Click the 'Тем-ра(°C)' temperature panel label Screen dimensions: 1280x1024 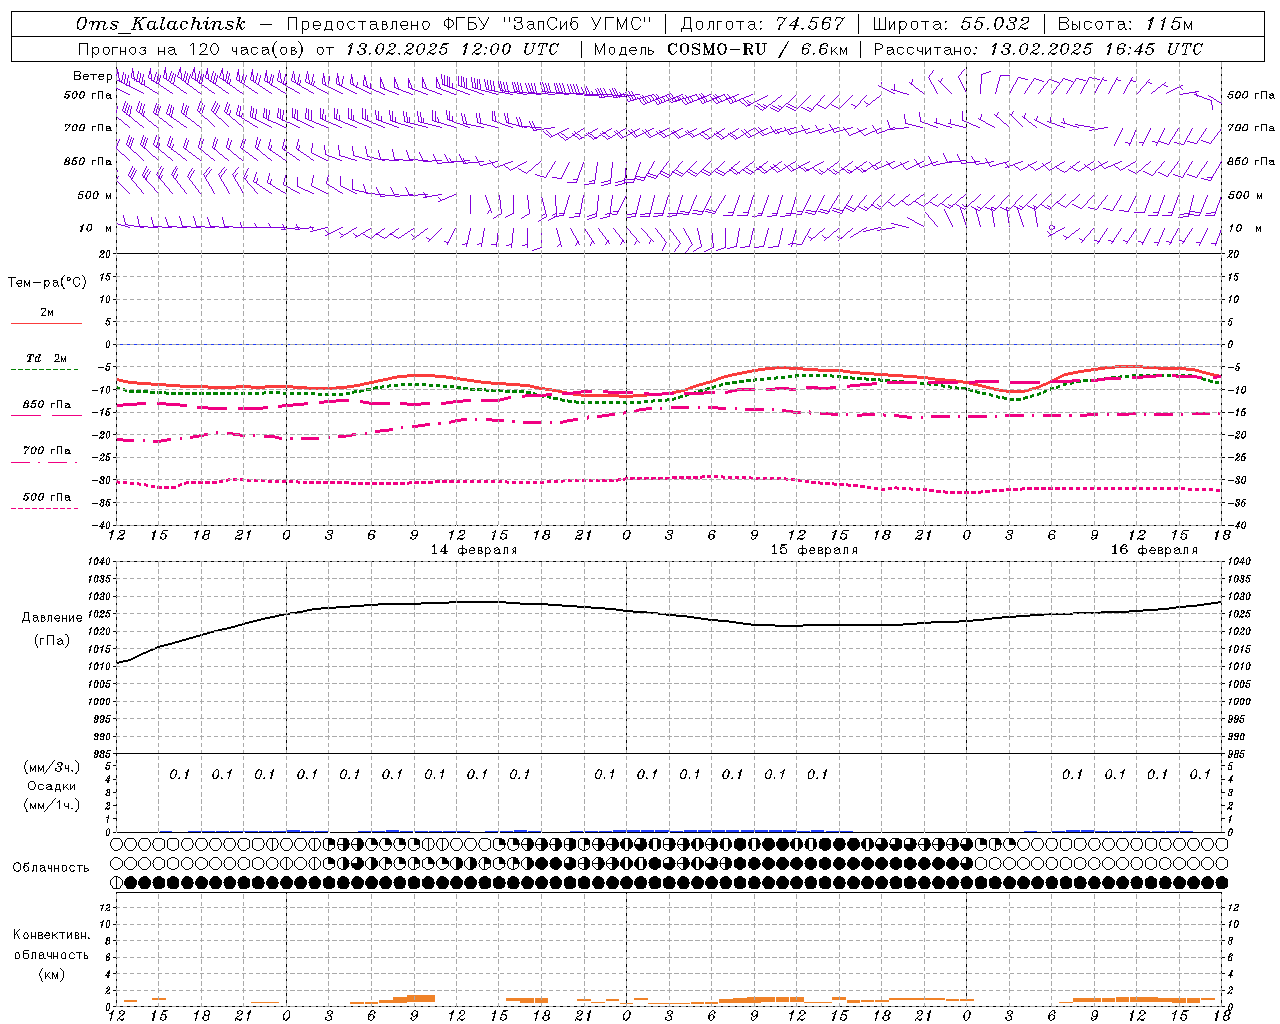tap(47, 283)
